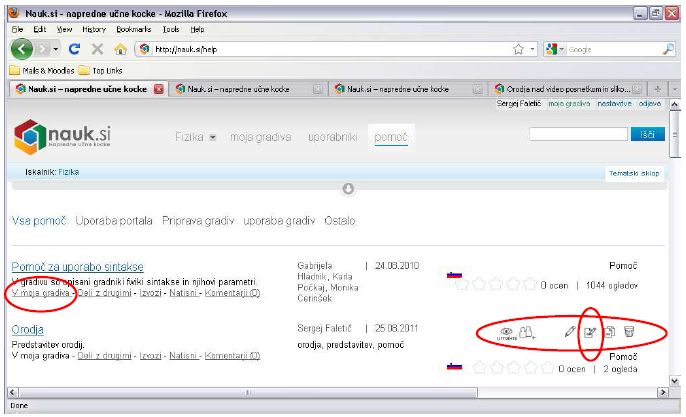The height and width of the screenshot is (417, 686).
Task: Click the pencil edit icon for Orodja
Action: click(569, 331)
